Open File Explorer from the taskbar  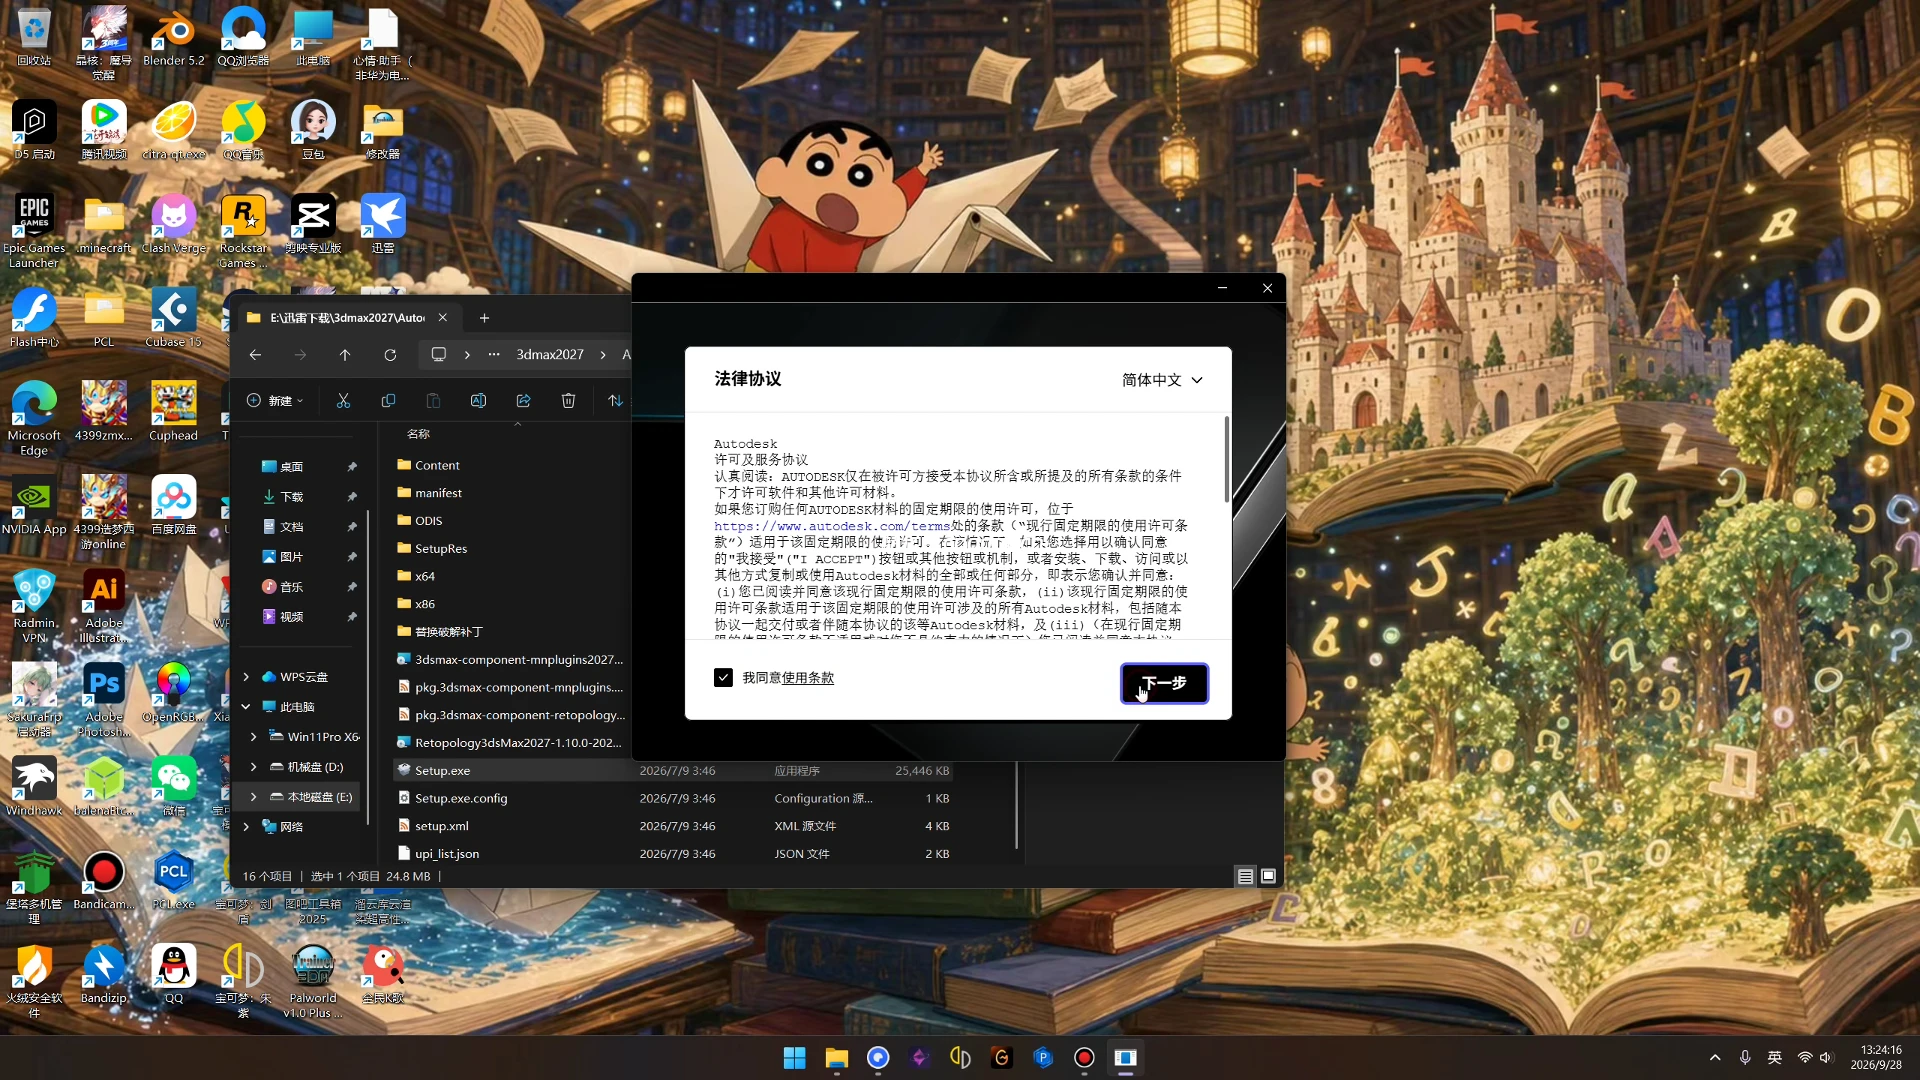point(836,1058)
